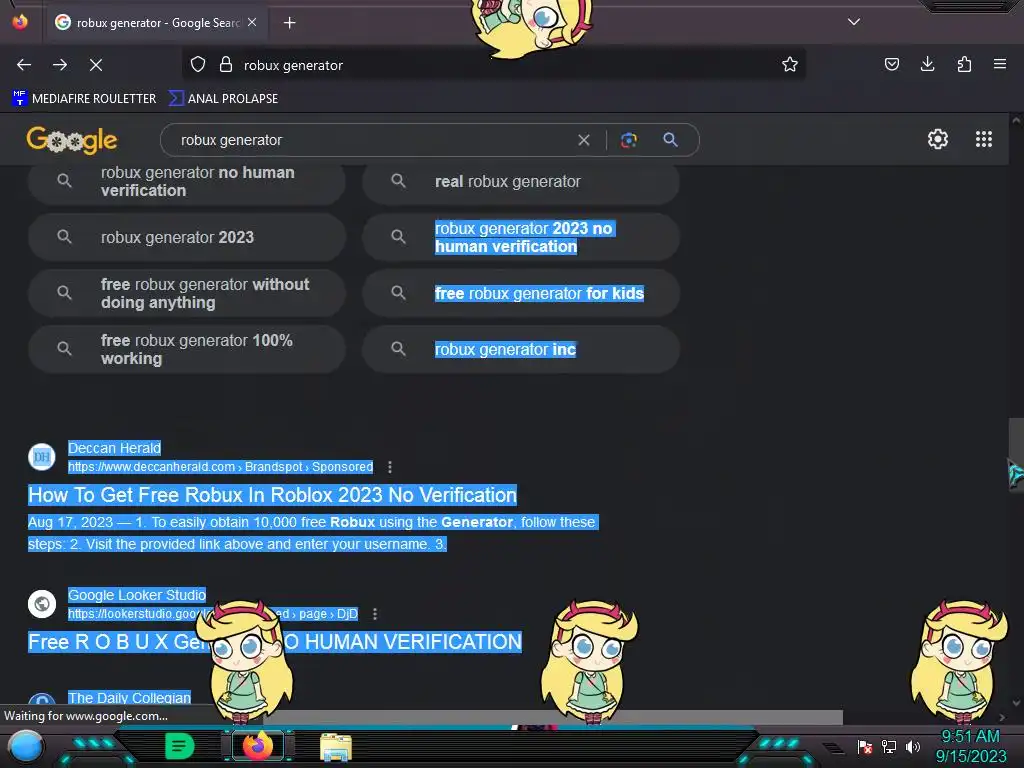1024x768 pixels.
Task: Click the Google Looker Studio site name
Action: click(x=137, y=595)
